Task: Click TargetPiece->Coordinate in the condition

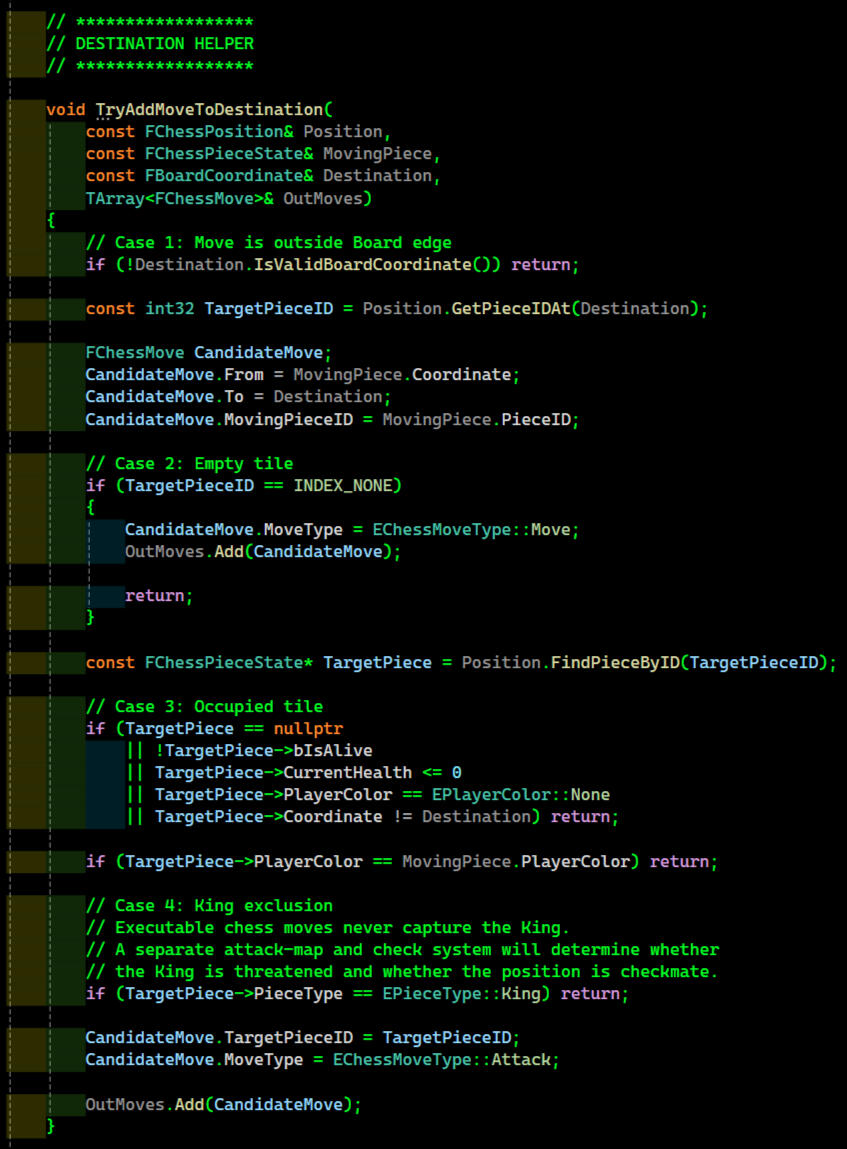Action: coord(268,816)
